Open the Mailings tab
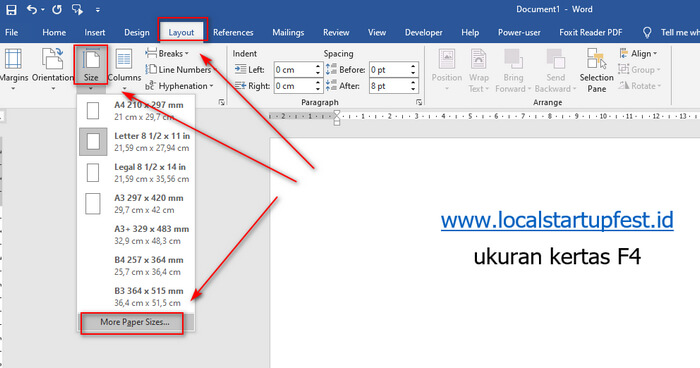This screenshot has width=700, height=368. (x=288, y=33)
